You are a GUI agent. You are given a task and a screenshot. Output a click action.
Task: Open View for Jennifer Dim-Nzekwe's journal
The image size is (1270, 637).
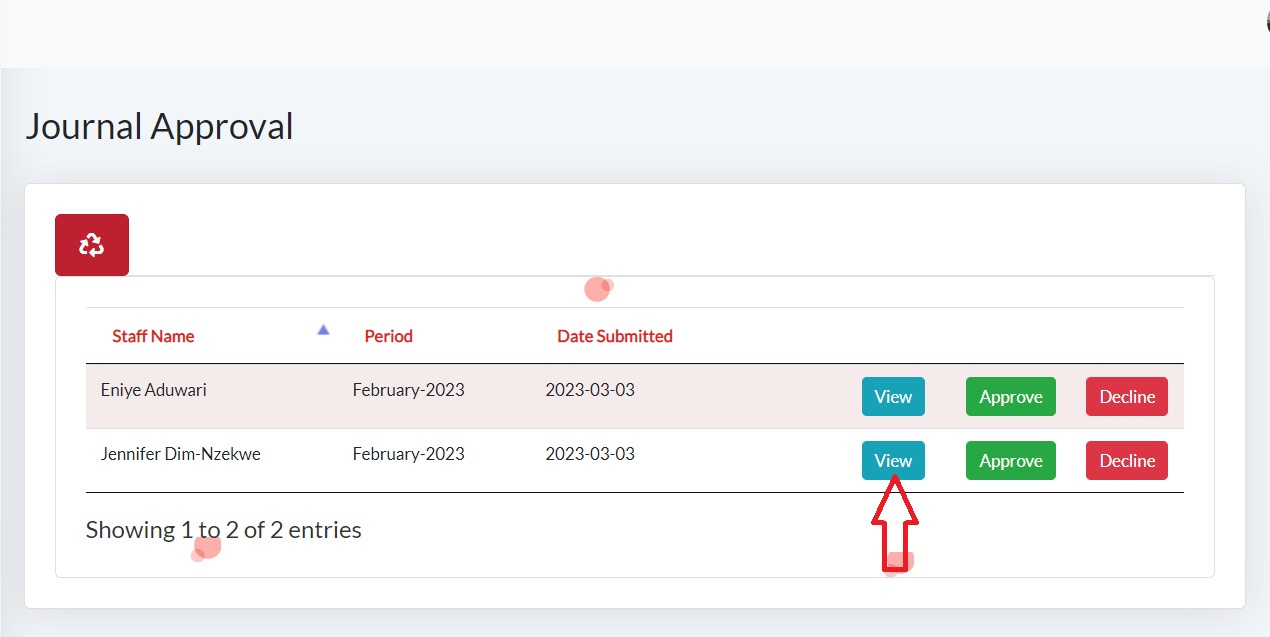click(893, 461)
